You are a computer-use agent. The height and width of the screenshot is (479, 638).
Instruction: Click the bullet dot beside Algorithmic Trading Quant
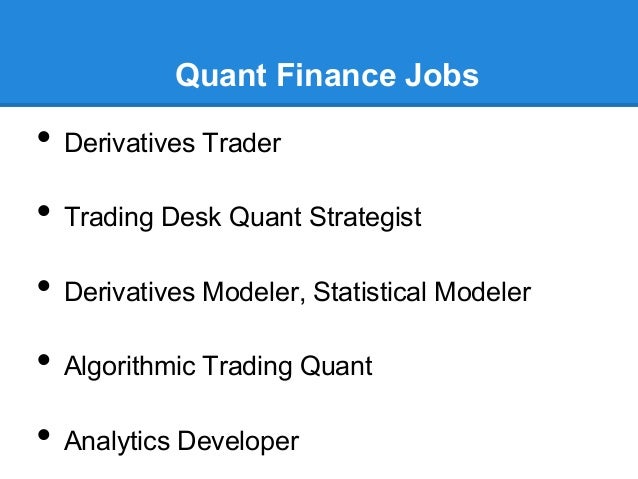tap(44, 360)
